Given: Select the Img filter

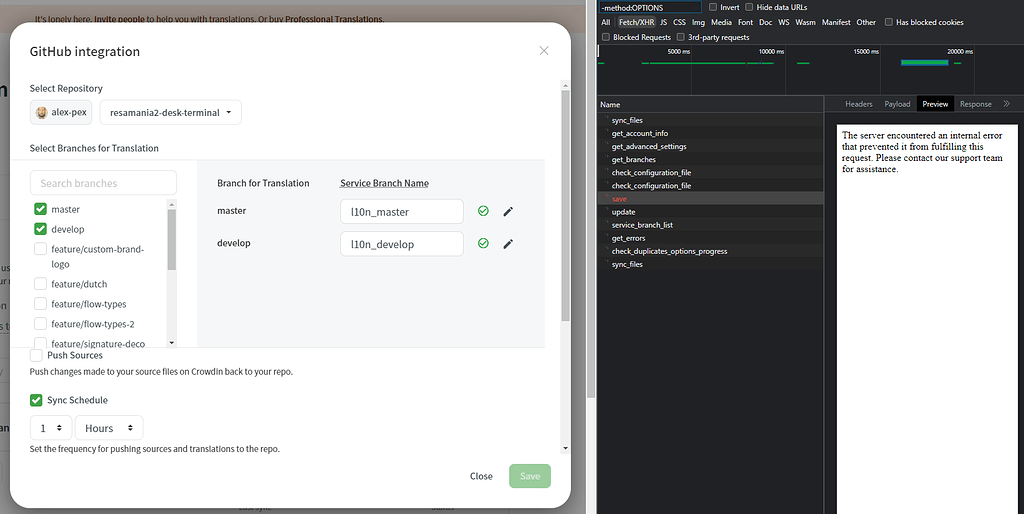Looking at the screenshot, I should [x=698, y=22].
